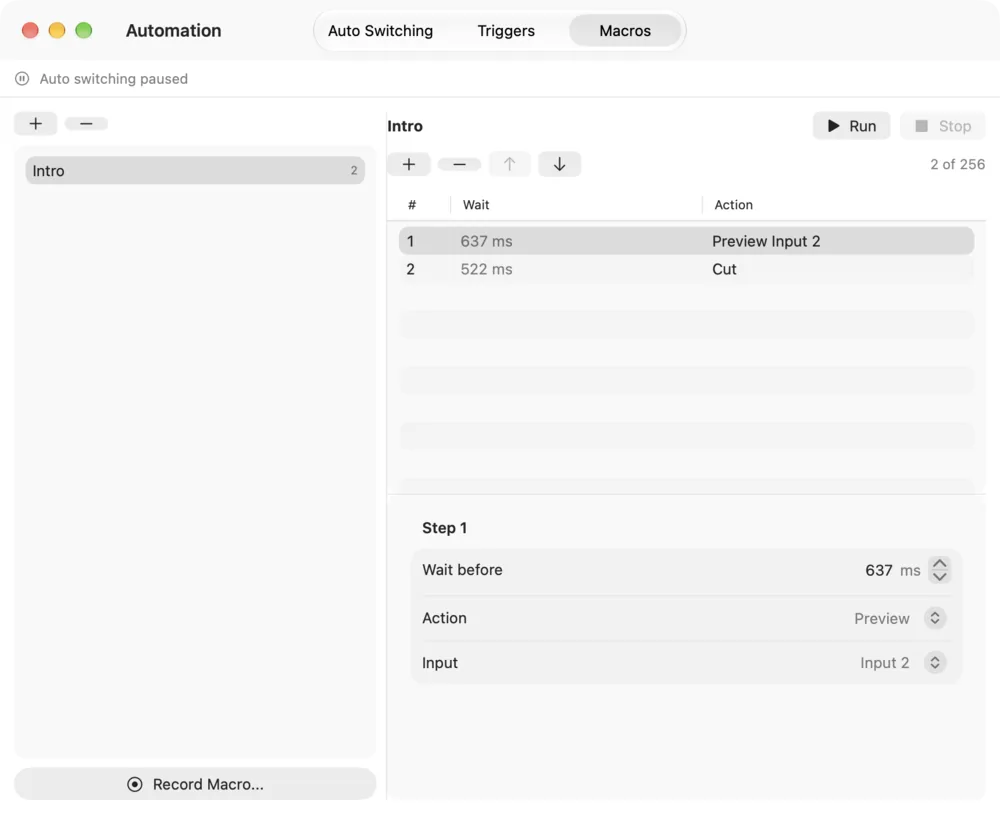Move selected step down arrow
Image resolution: width=1000 pixels, height=814 pixels.
click(559, 165)
